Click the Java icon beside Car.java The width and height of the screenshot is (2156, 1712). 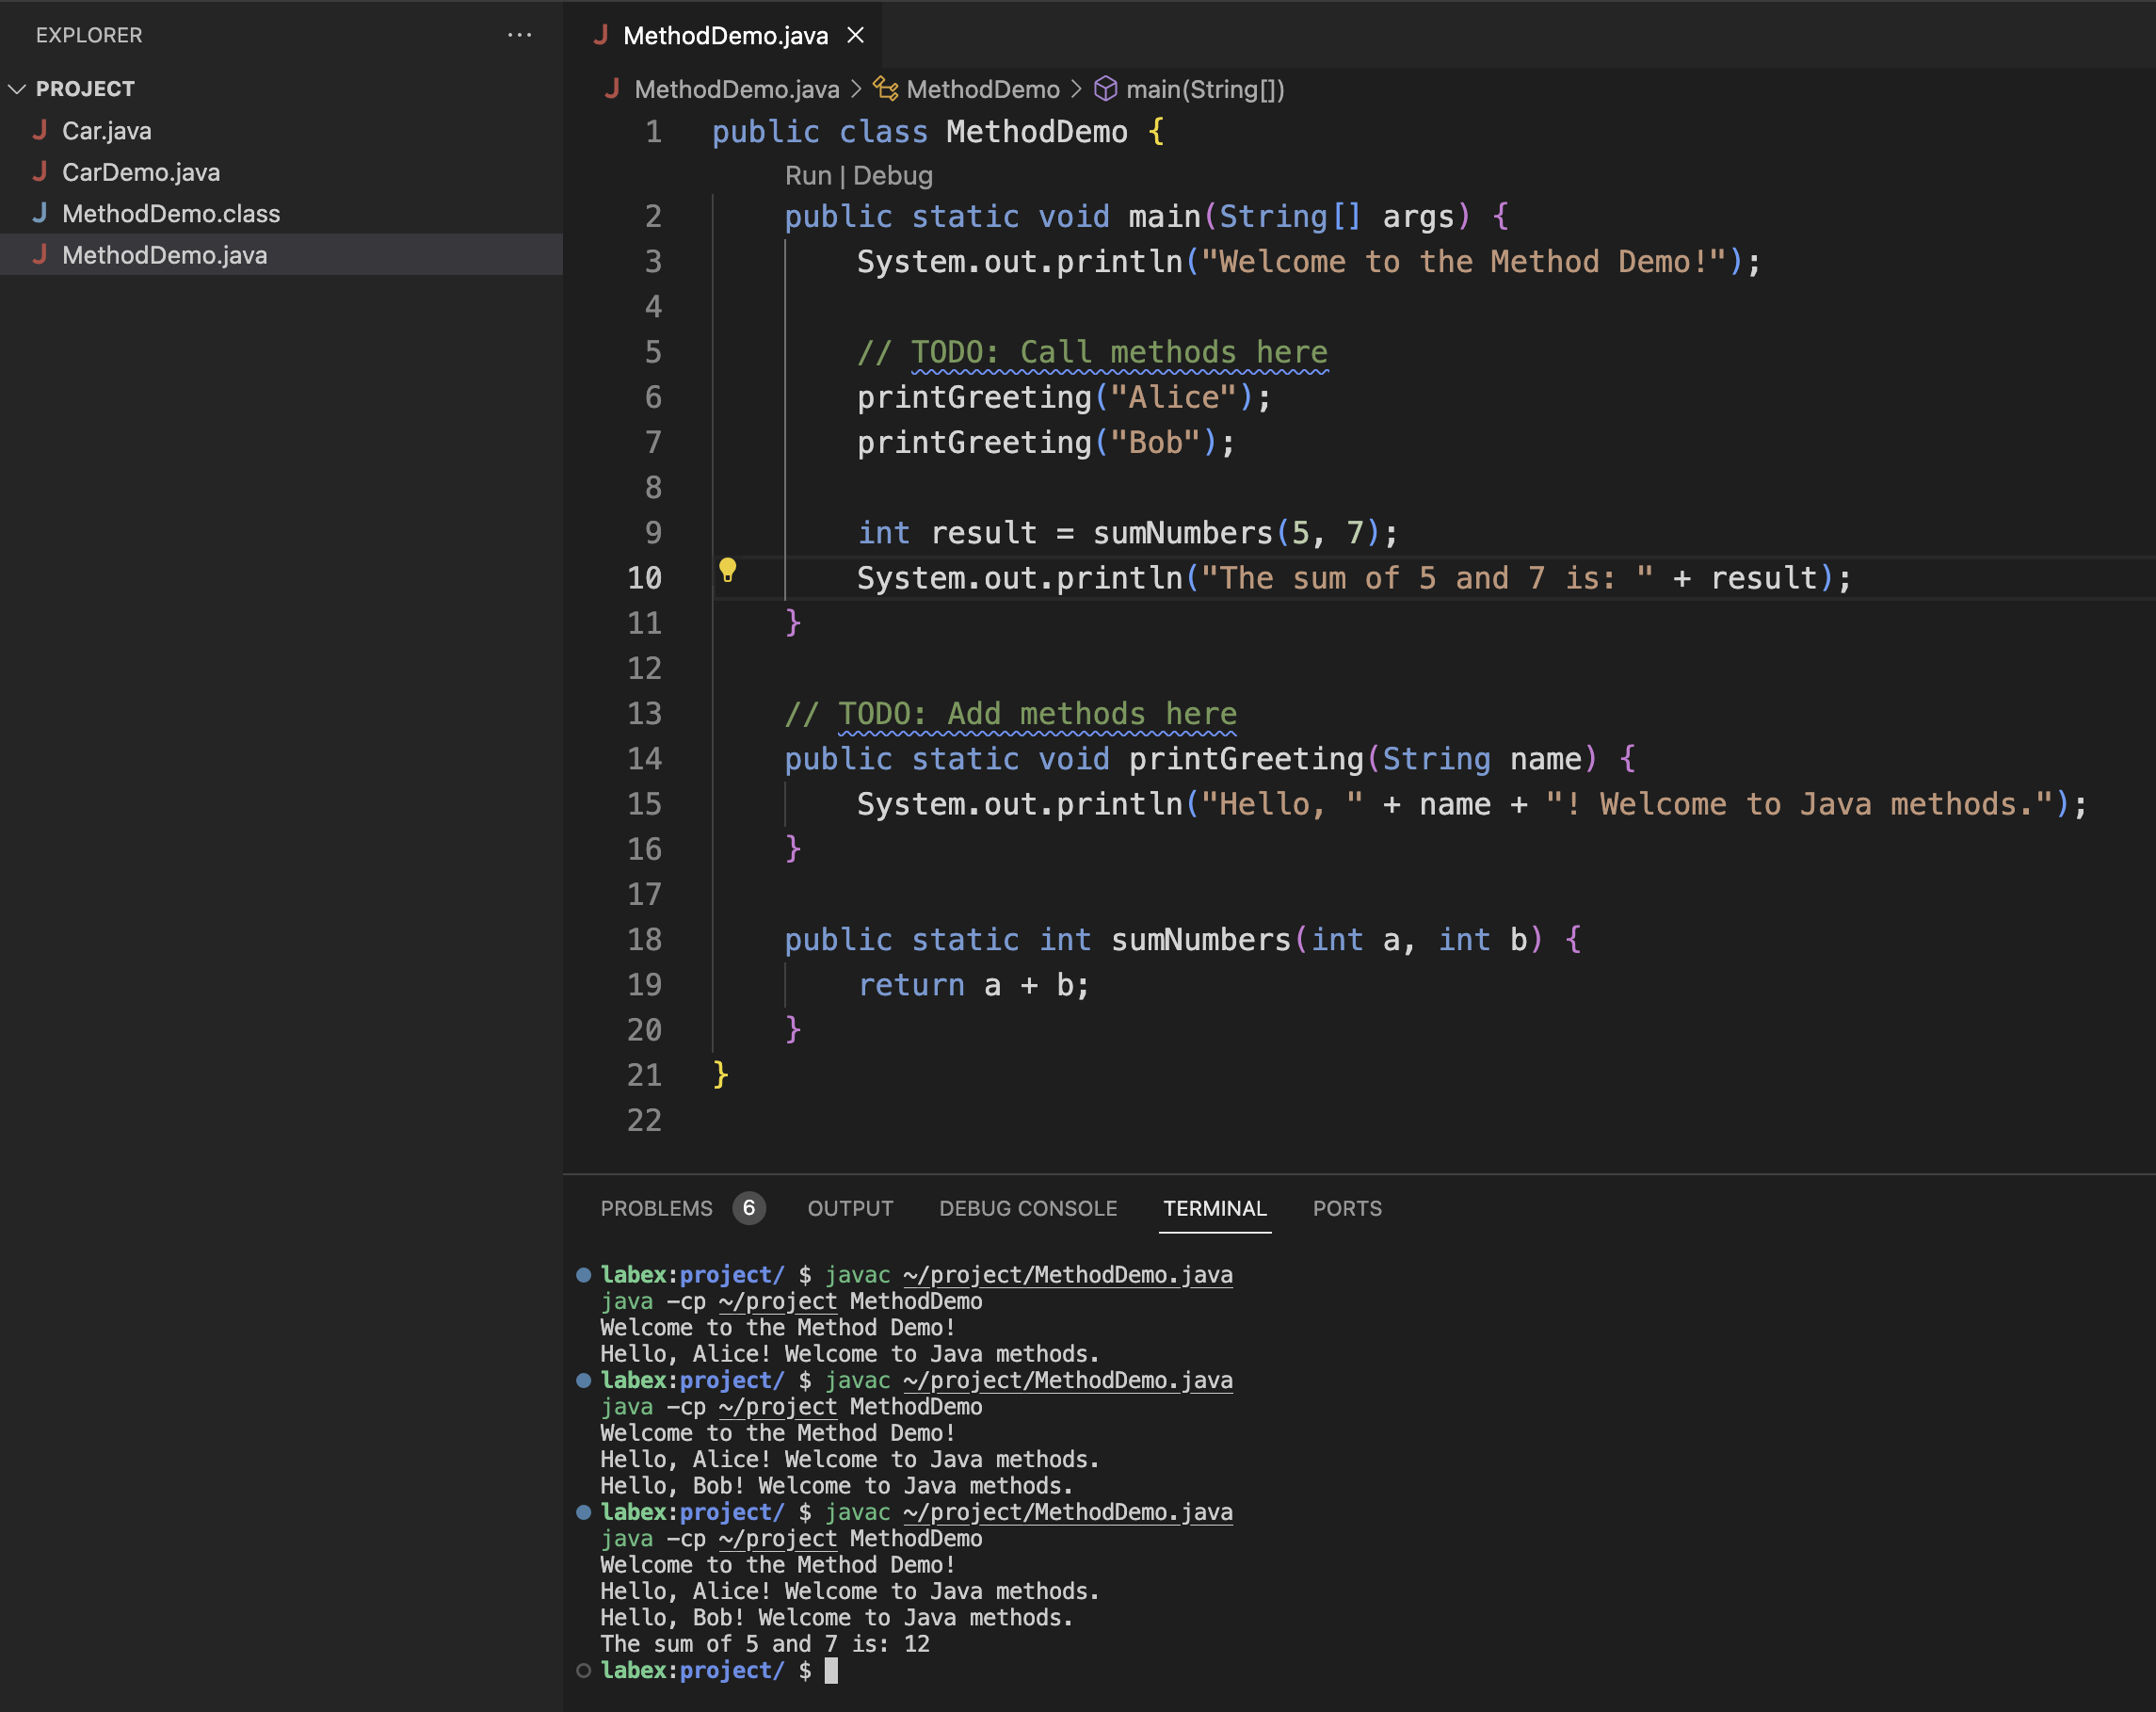41,130
